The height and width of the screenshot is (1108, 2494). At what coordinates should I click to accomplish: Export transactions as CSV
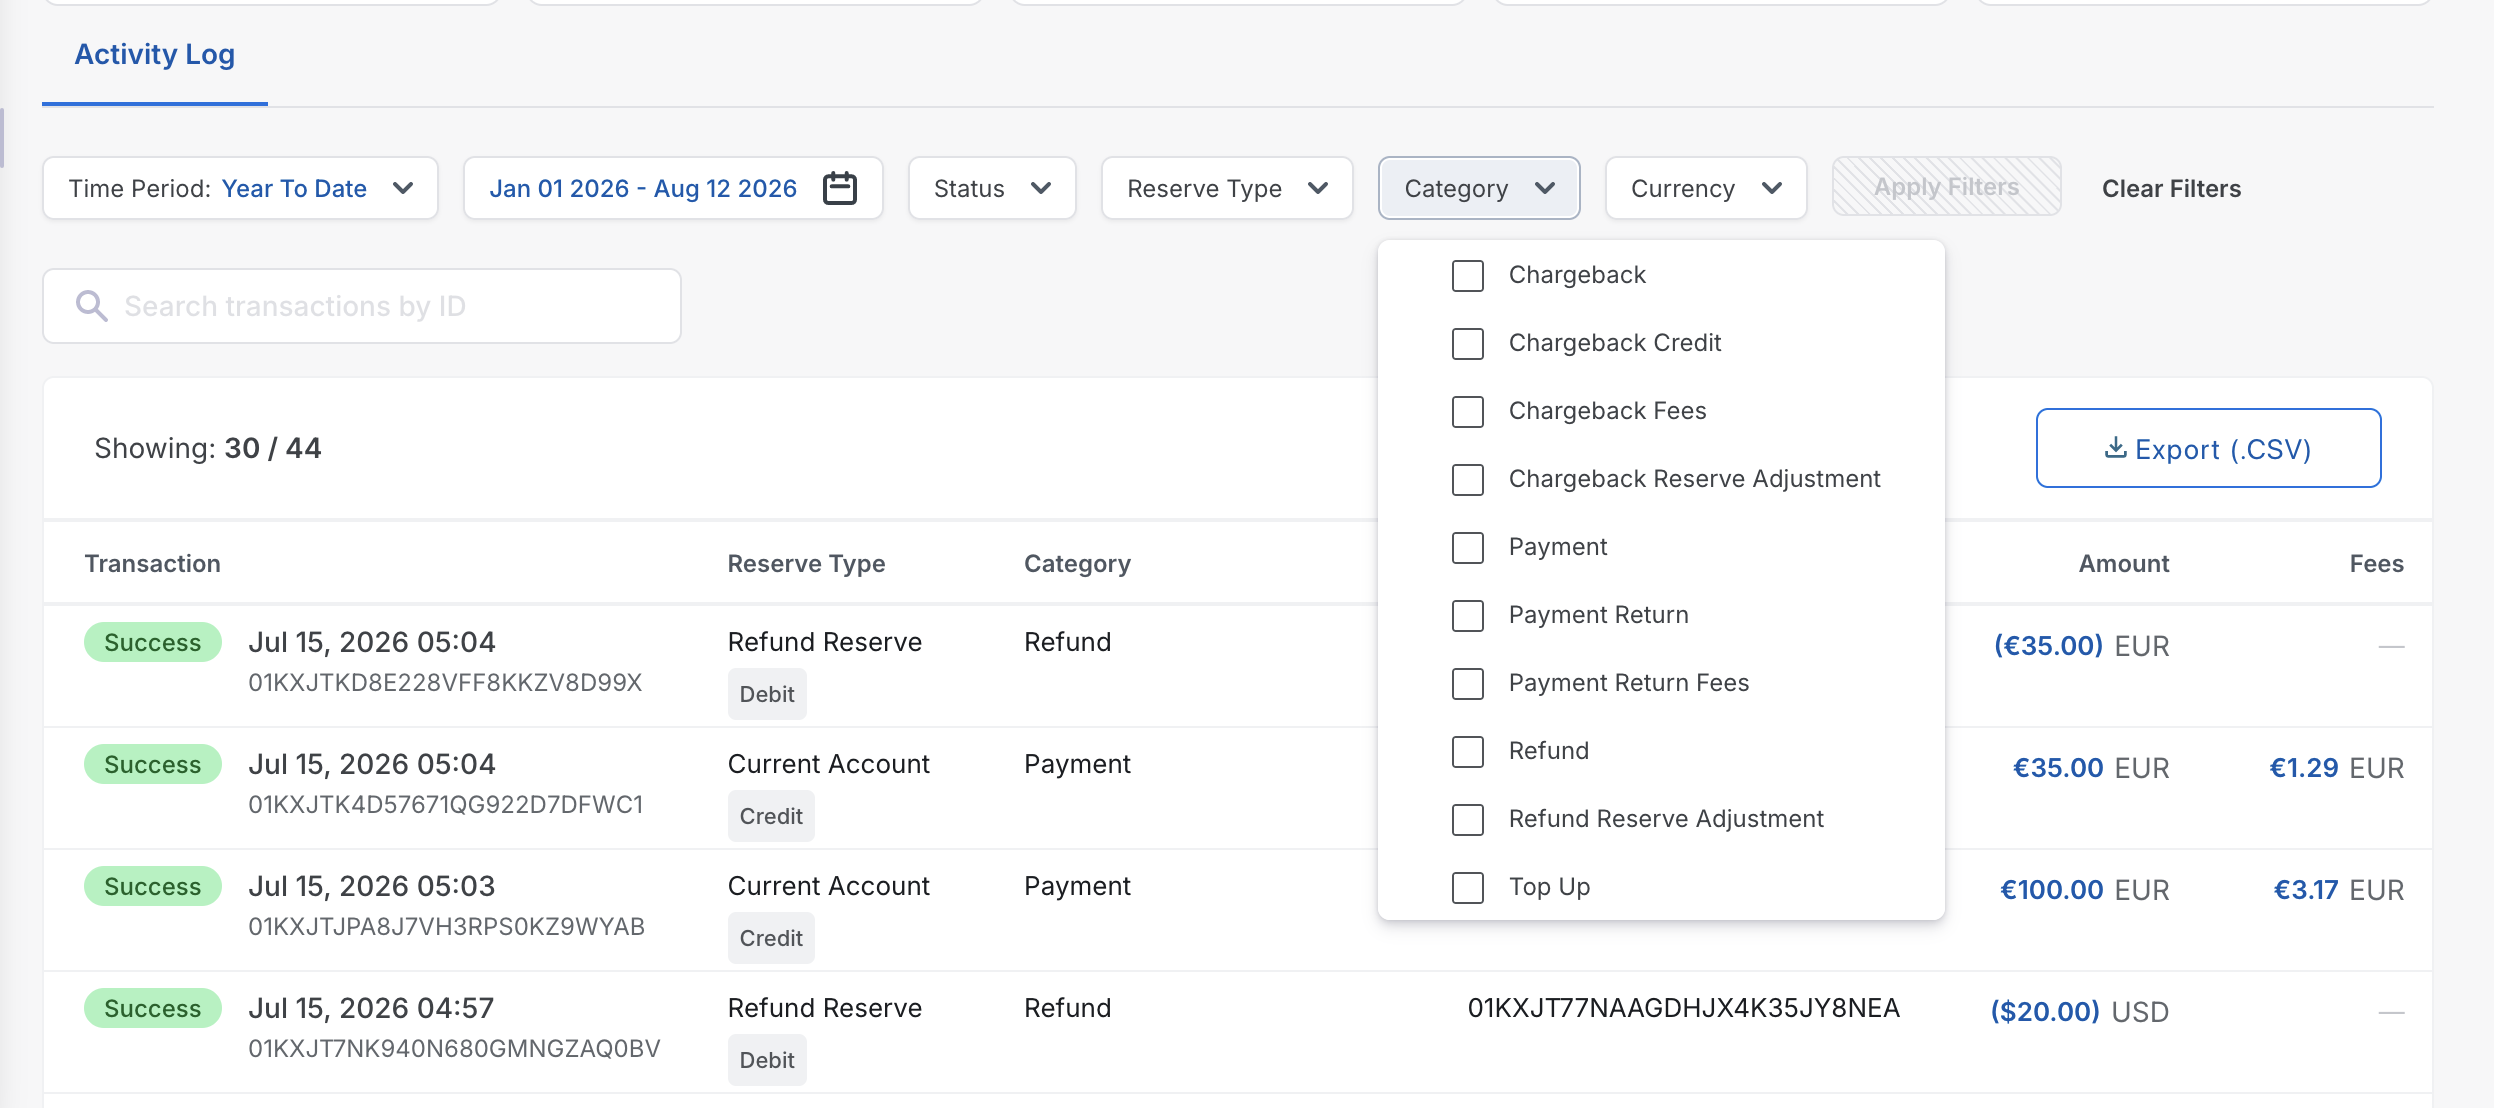2208,448
